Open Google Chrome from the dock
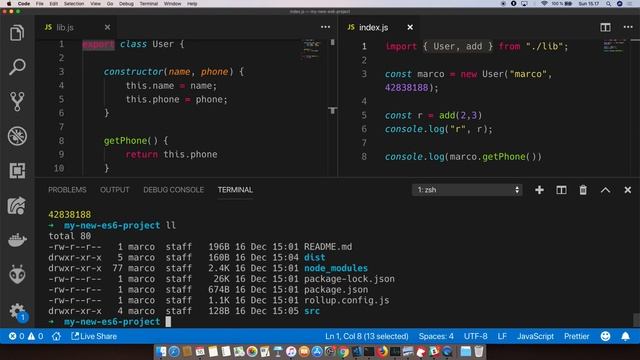The width and height of the screenshot is (640, 360). 343,351
